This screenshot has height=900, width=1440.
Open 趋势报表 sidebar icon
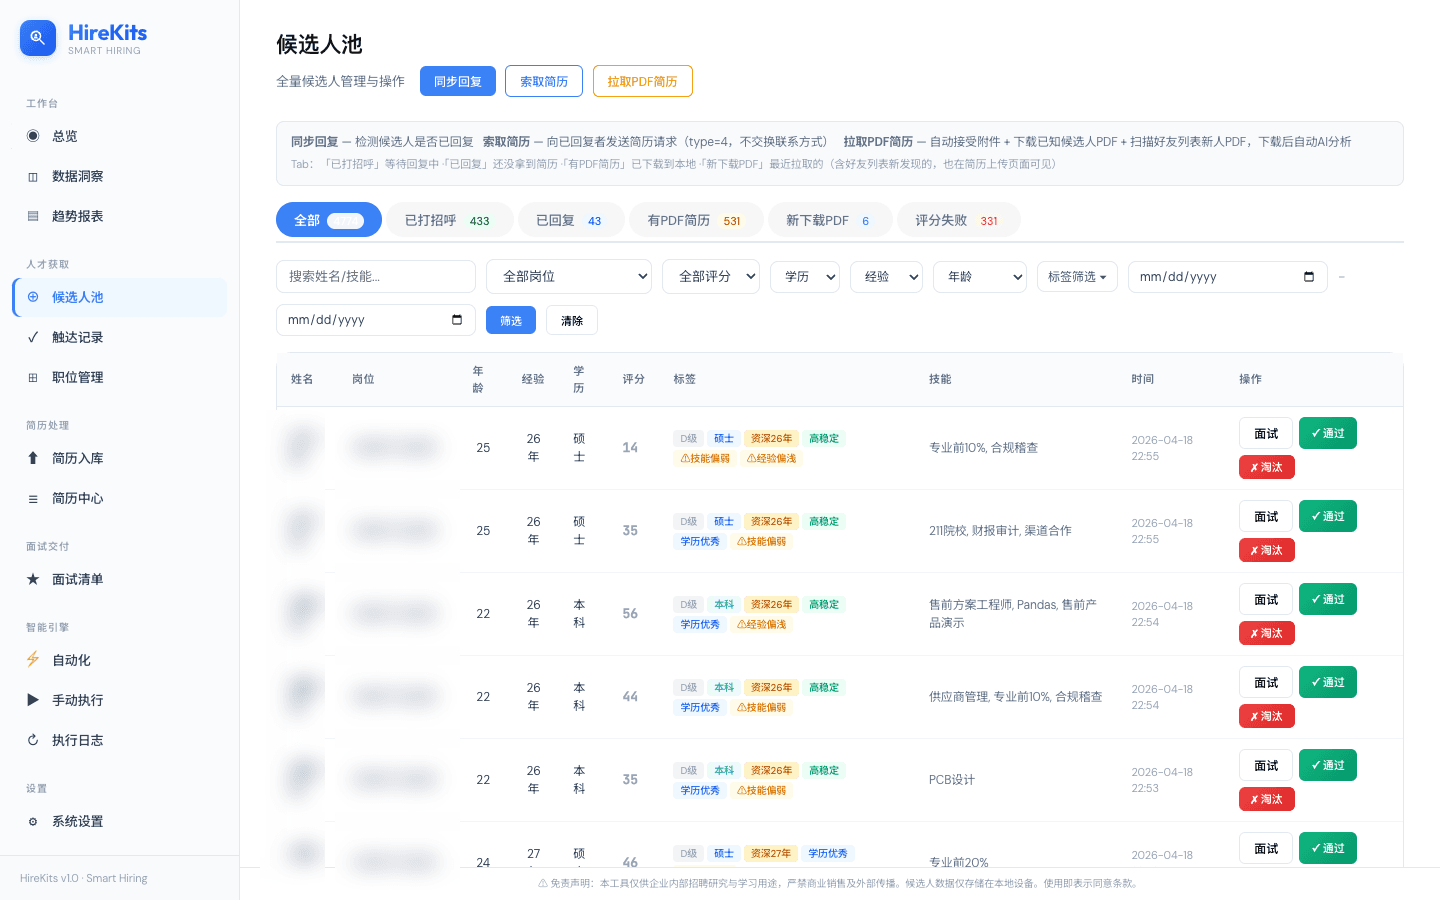click(x=33, y=216)
